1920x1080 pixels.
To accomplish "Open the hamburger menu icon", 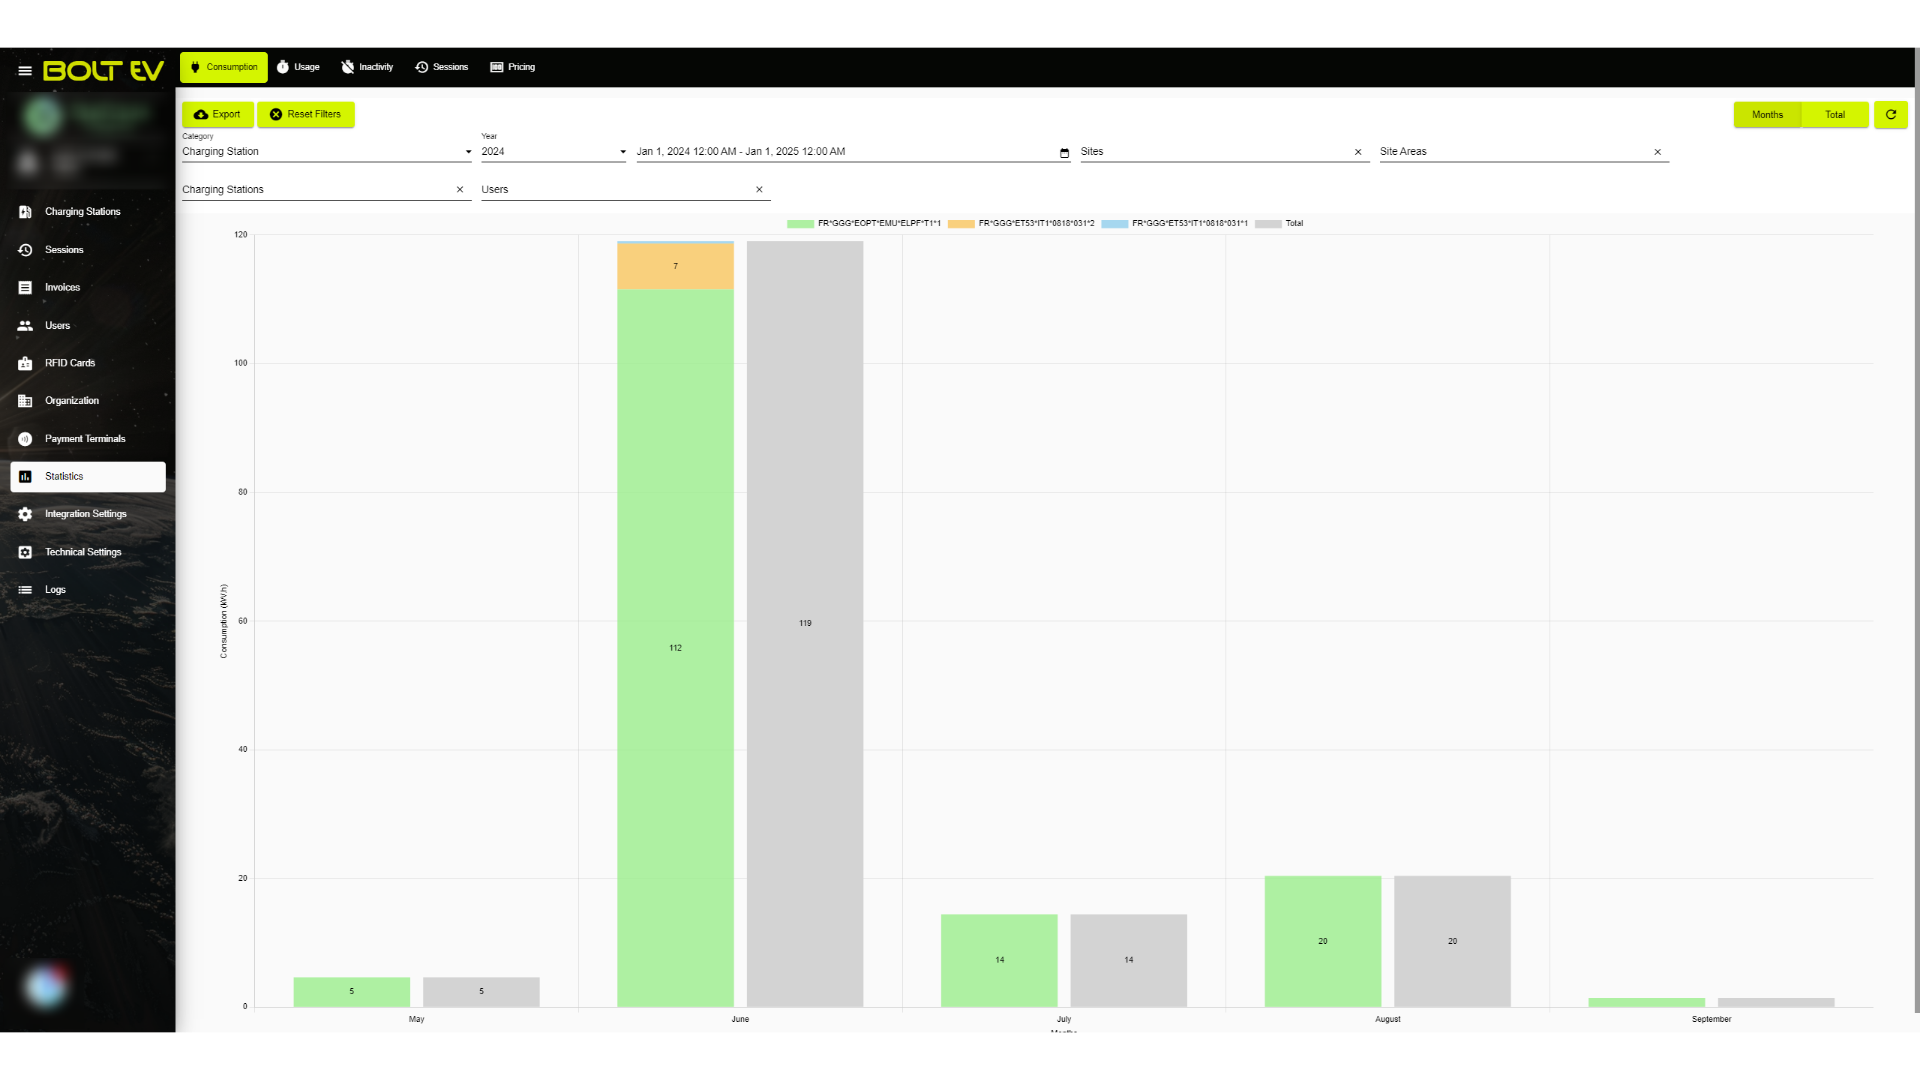I will (x=25, y=71).
